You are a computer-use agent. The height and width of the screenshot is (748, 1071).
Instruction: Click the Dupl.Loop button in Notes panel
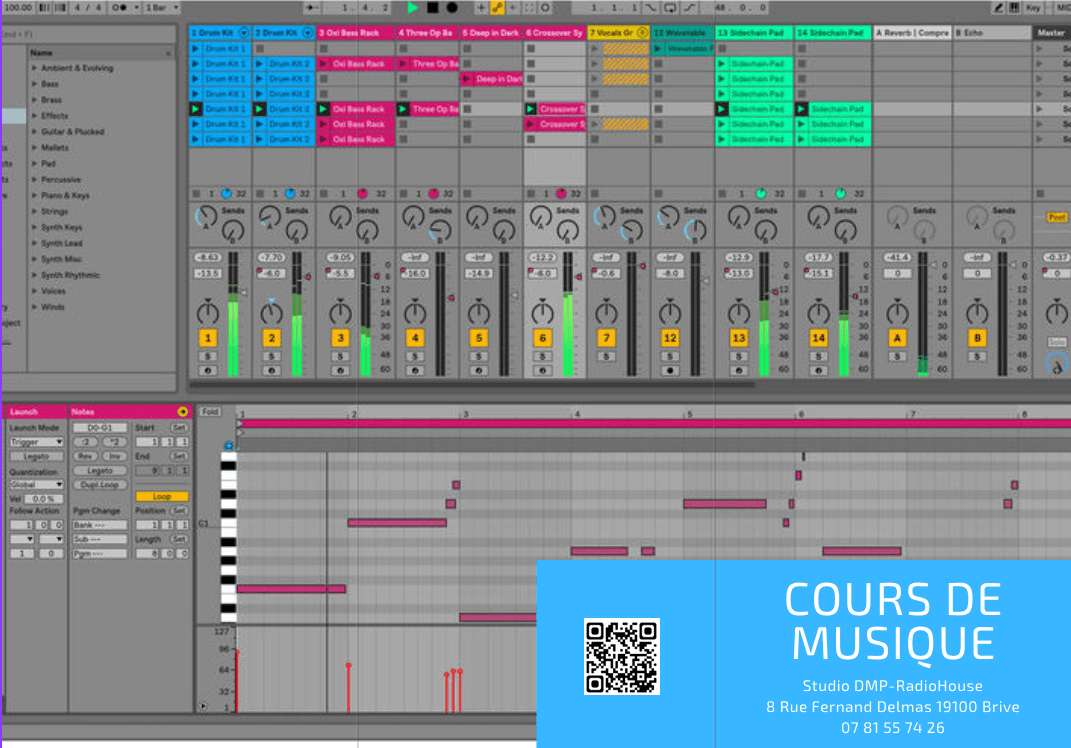pos(99,485)
